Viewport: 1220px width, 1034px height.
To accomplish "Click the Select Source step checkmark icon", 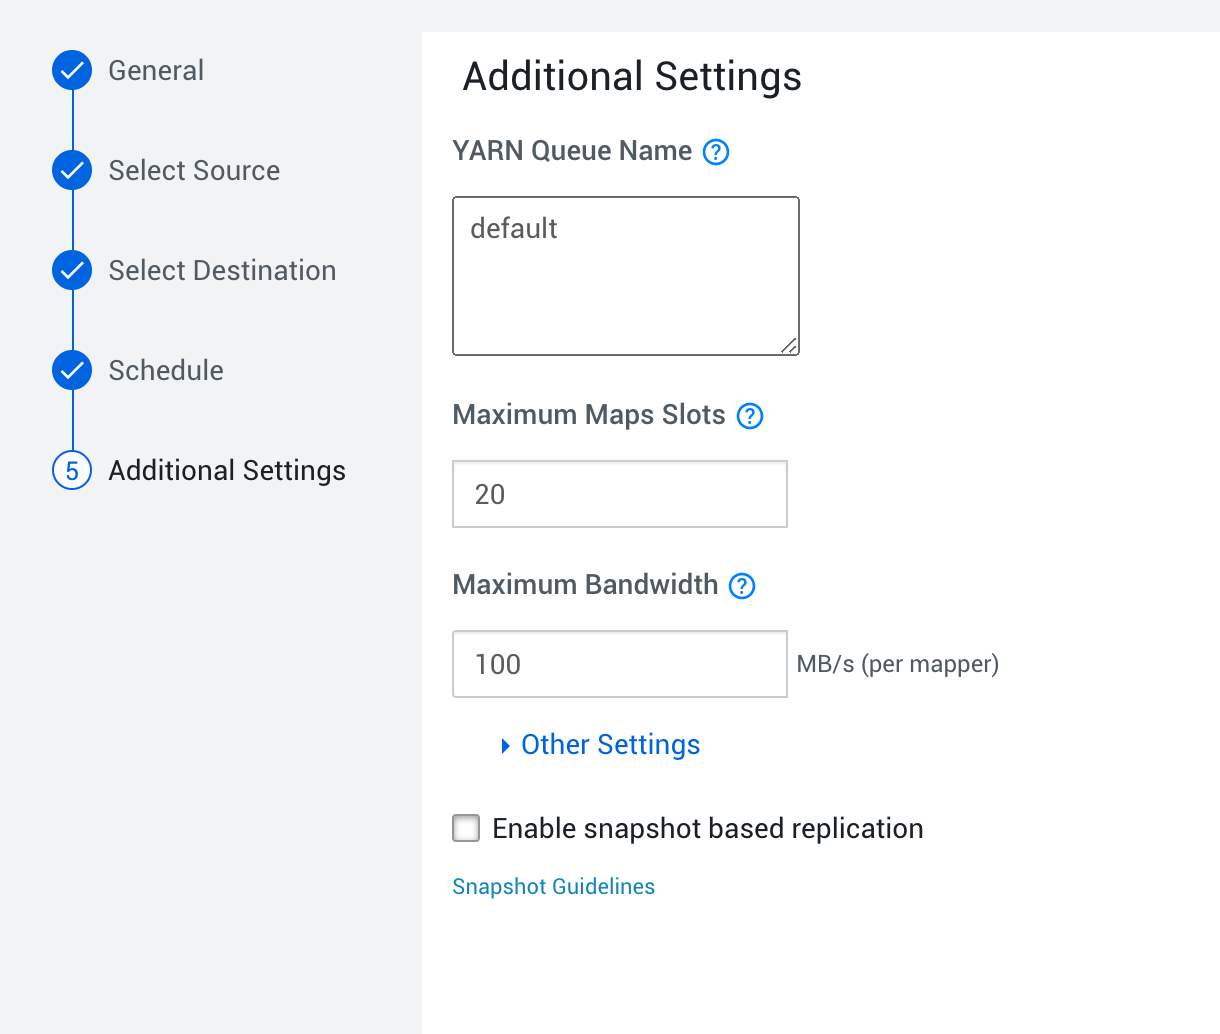I will click(71, 170).
